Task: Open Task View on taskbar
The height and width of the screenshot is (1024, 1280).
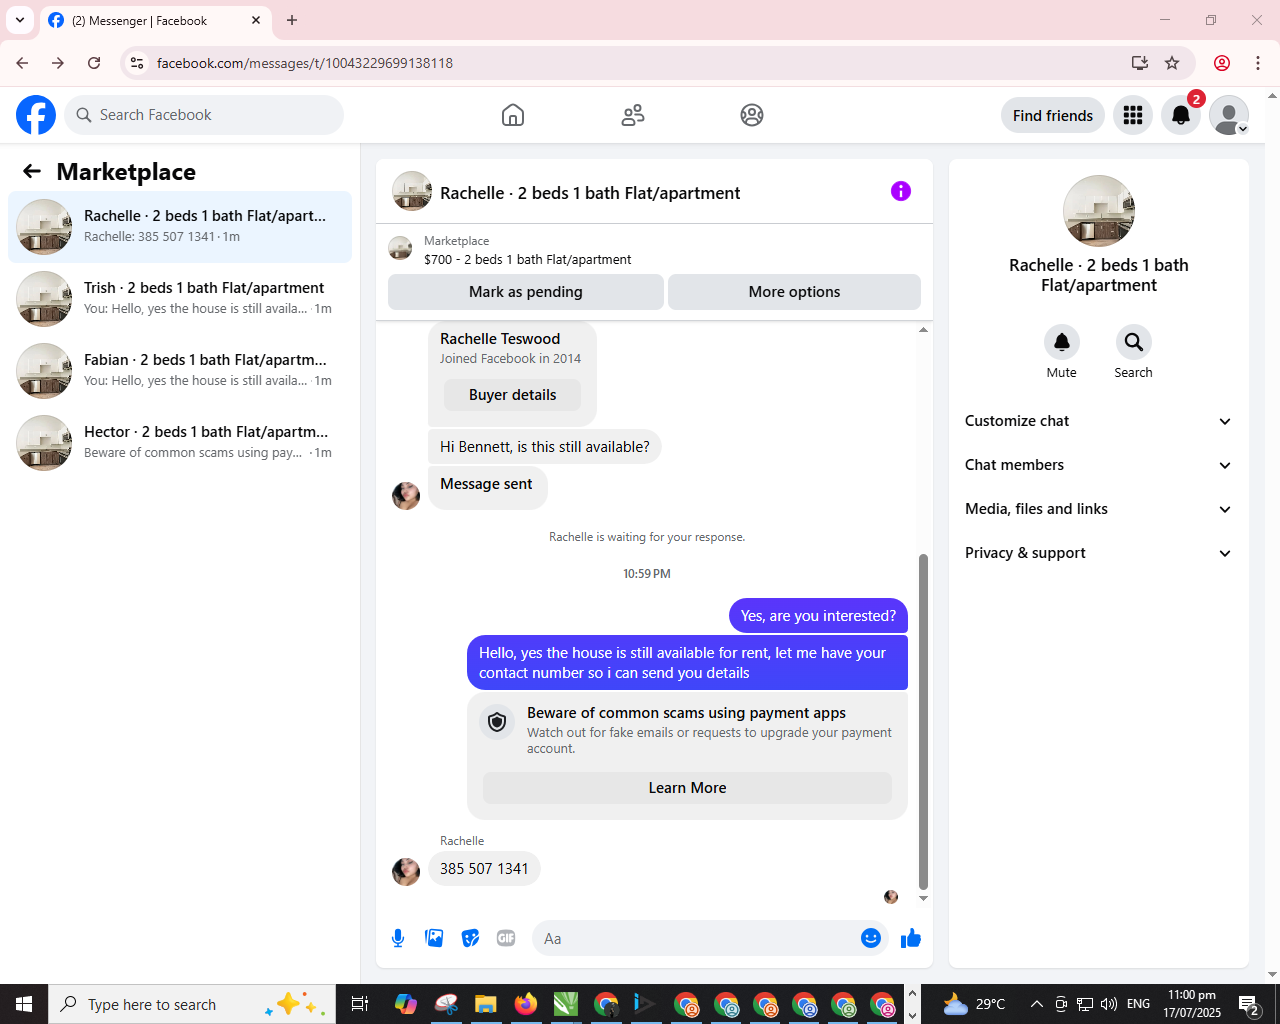Action: [360, 1004]
